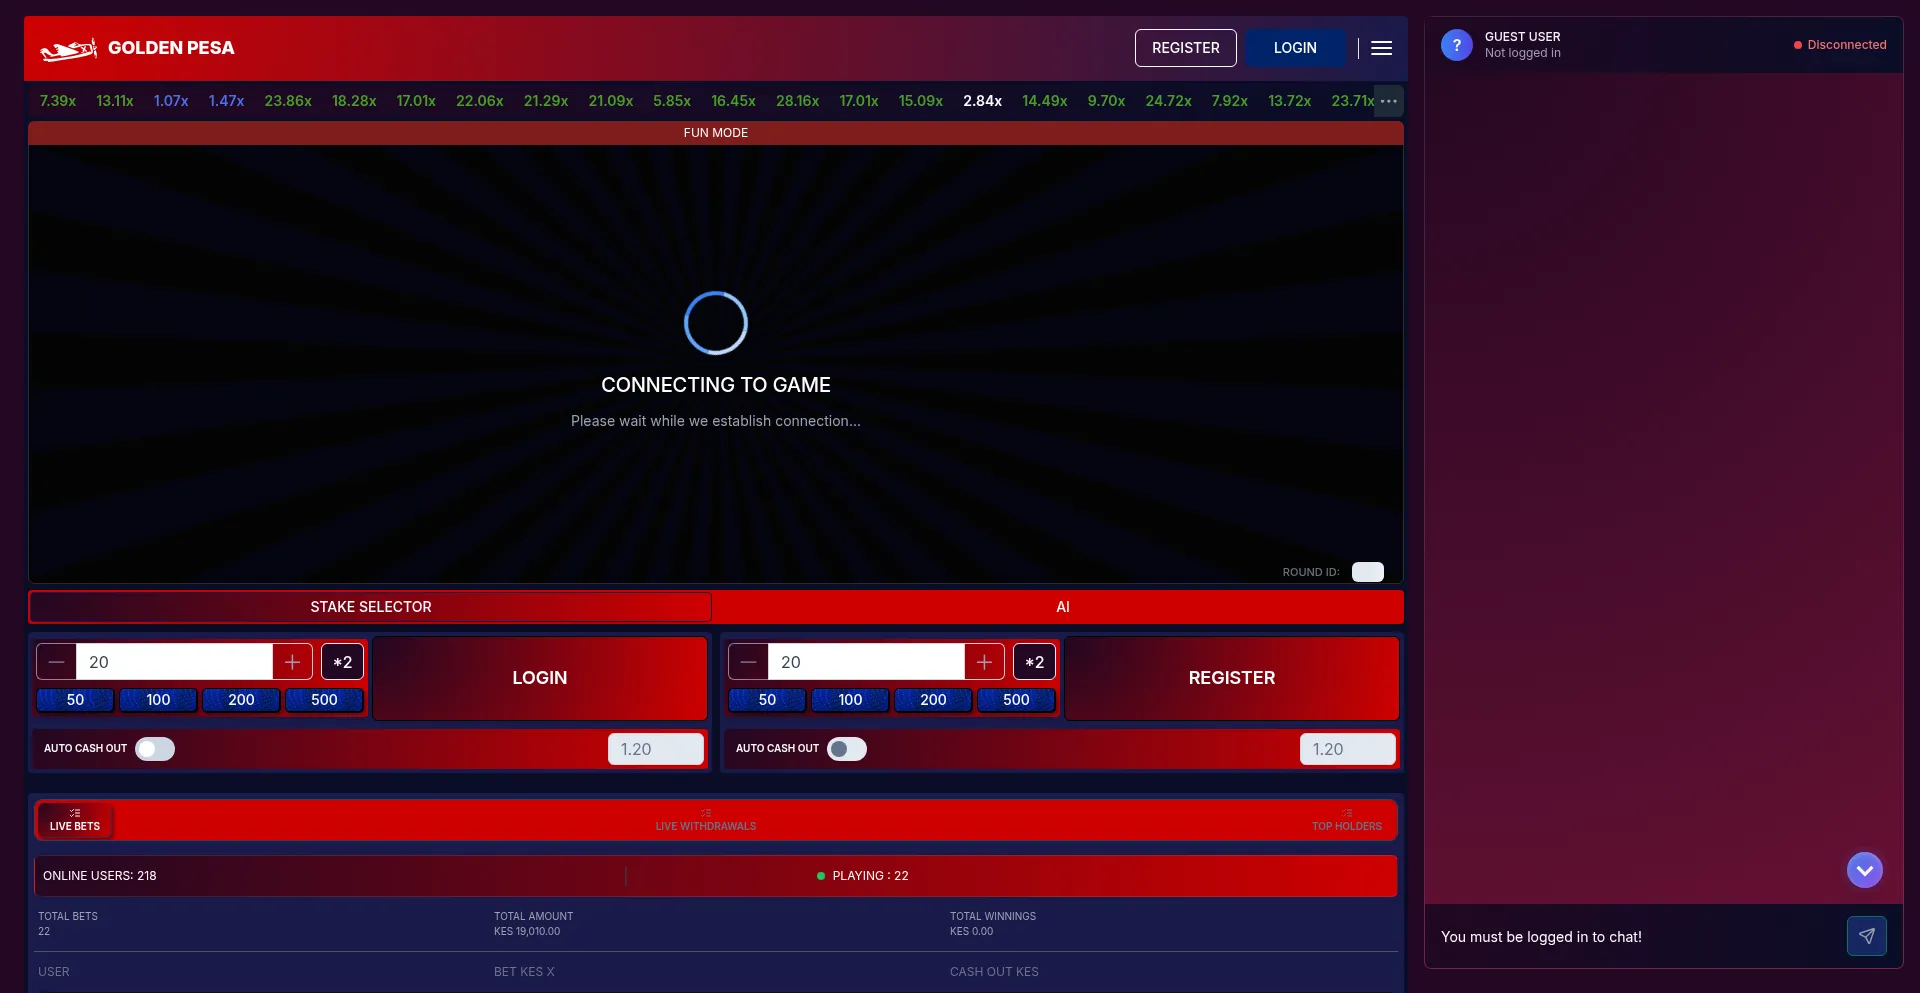Click the 24.72x history multiplier
The height and width of the screenshot is (993, 1920).
coord(1168,101)
